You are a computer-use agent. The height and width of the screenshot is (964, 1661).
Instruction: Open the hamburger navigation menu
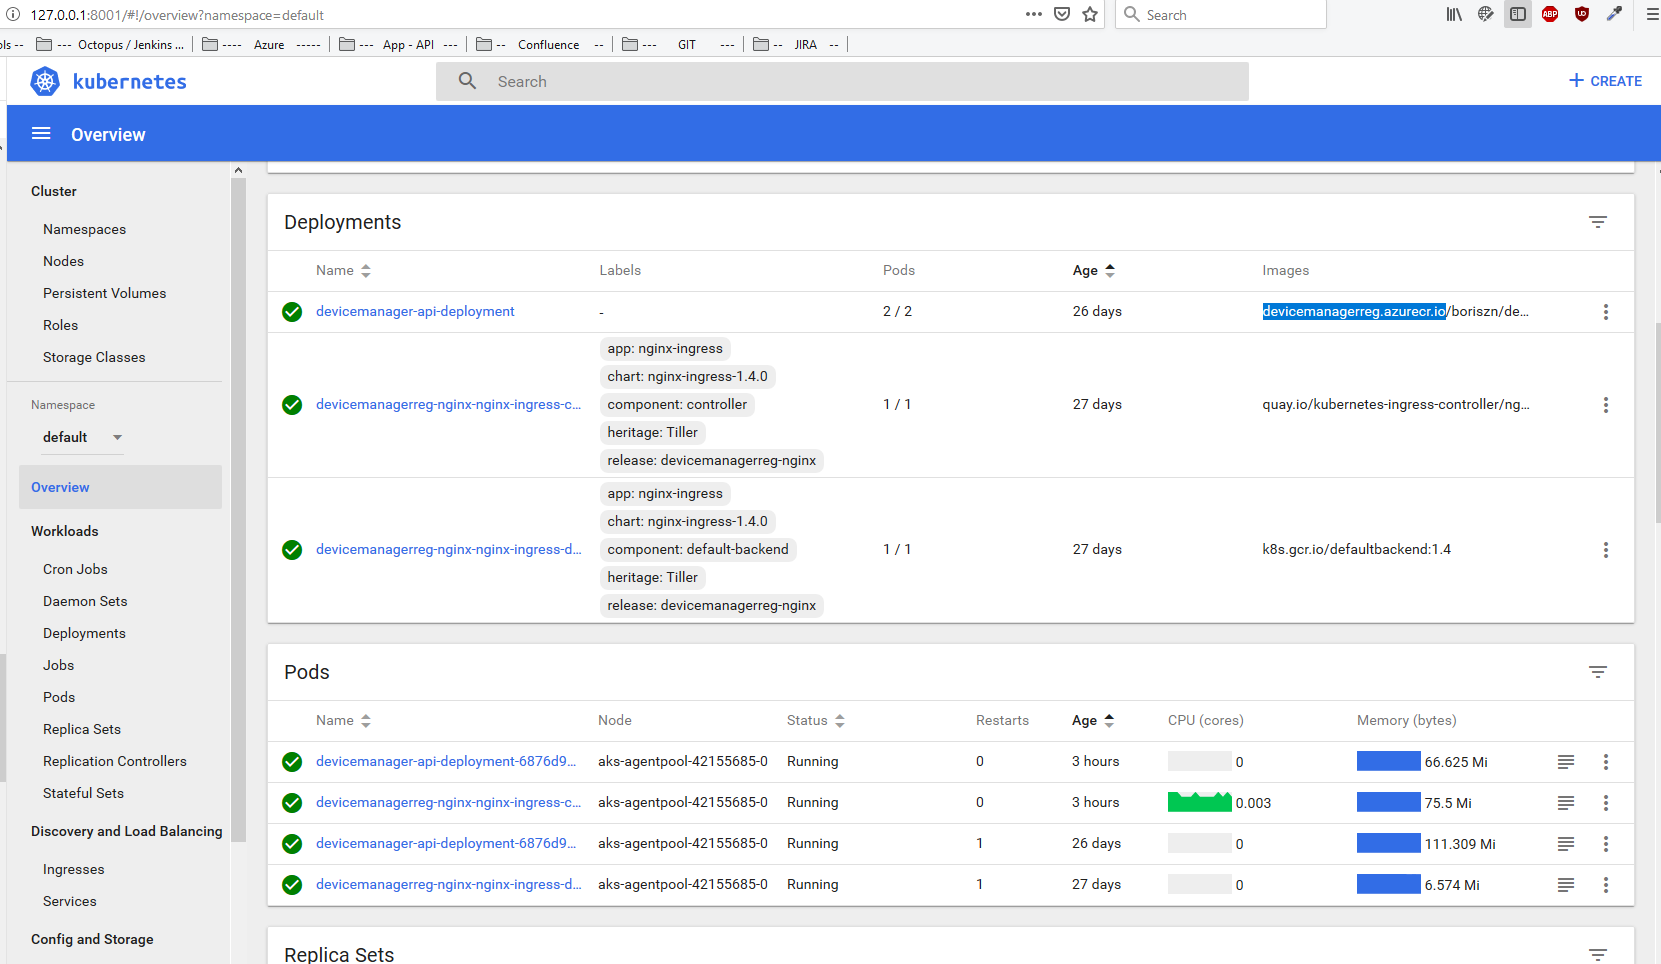41,134
